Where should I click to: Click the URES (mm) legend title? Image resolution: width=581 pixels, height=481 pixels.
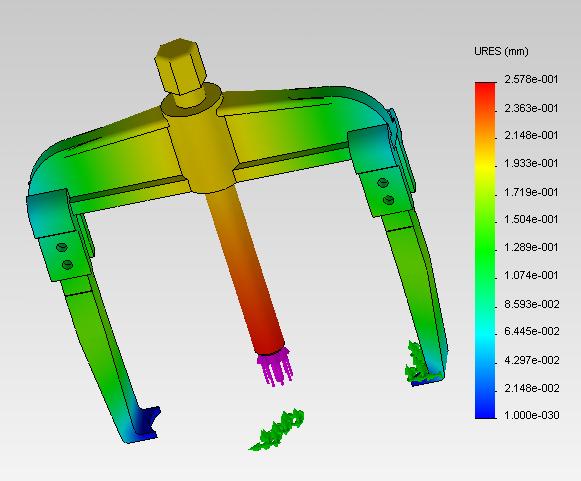(x=501, y=51)
